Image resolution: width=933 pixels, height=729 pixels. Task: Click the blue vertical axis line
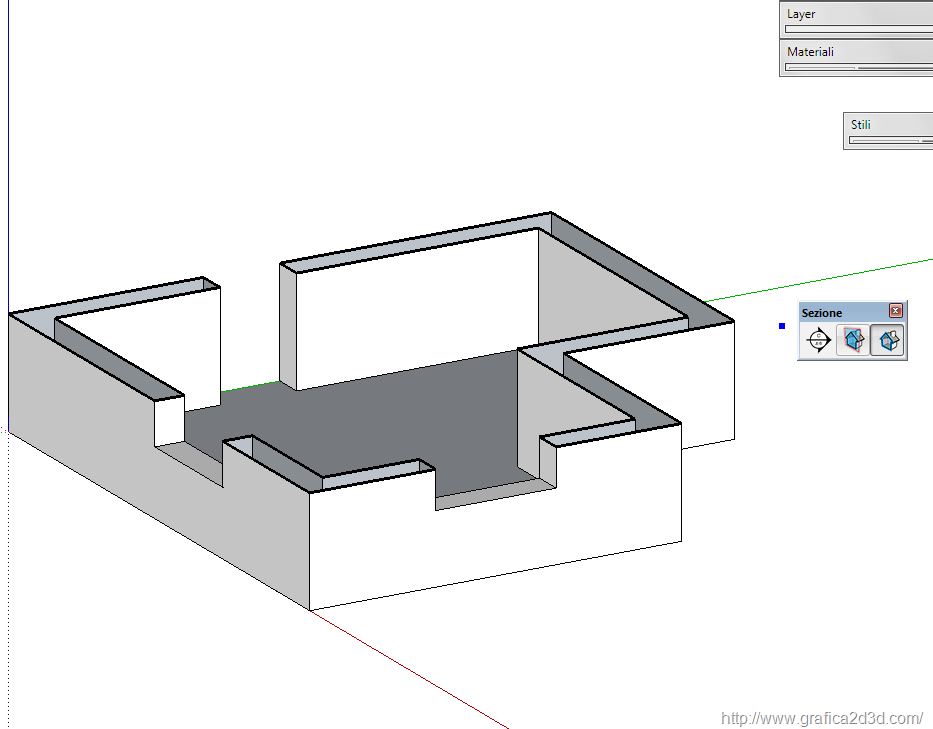click(x=8, y=150)
